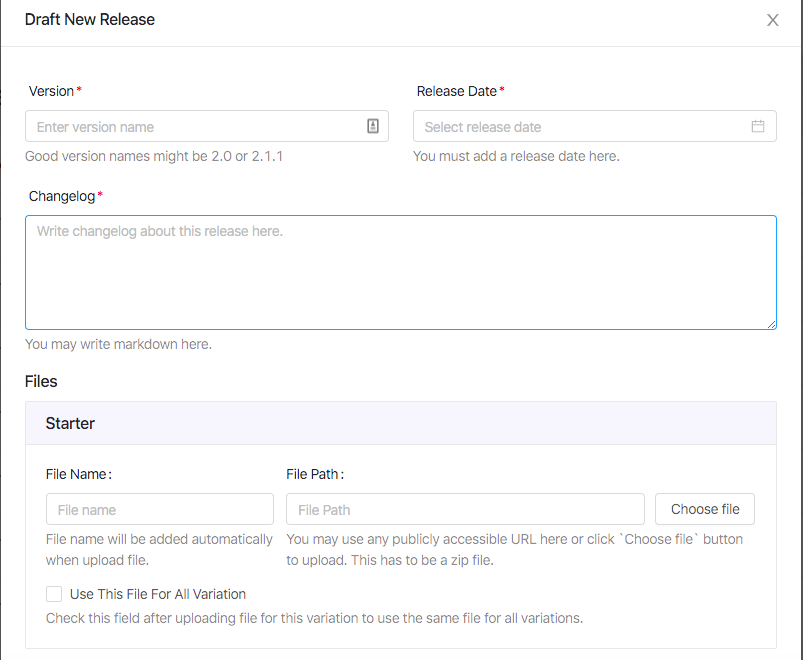Click the 'You may write markdown here' hint
The width and height of the screenshot is (803, 660).
[118, 344]
